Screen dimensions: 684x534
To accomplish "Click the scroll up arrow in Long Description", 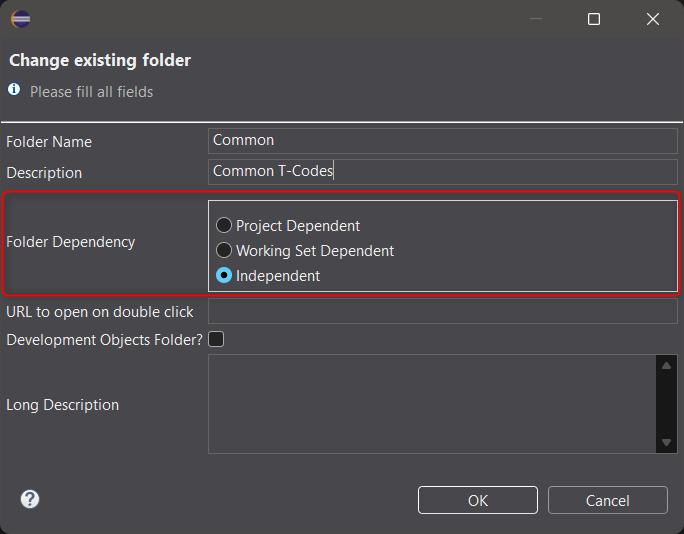I will (x=666, y=366).
